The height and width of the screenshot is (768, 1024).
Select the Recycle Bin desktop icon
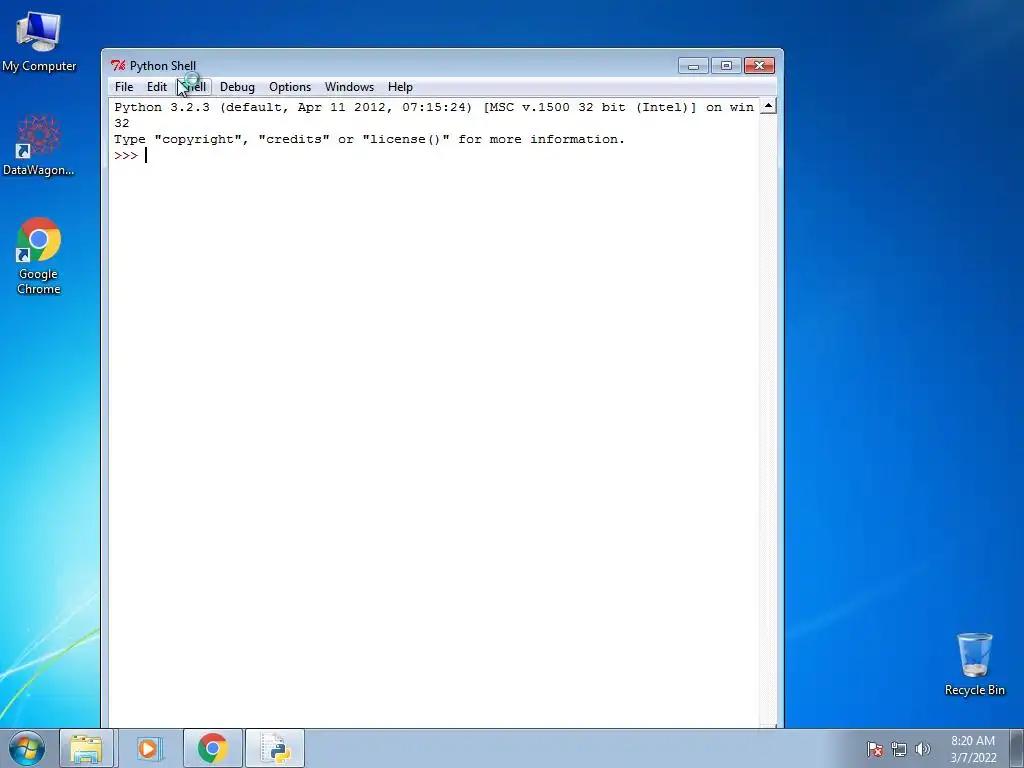pos(974,664)
